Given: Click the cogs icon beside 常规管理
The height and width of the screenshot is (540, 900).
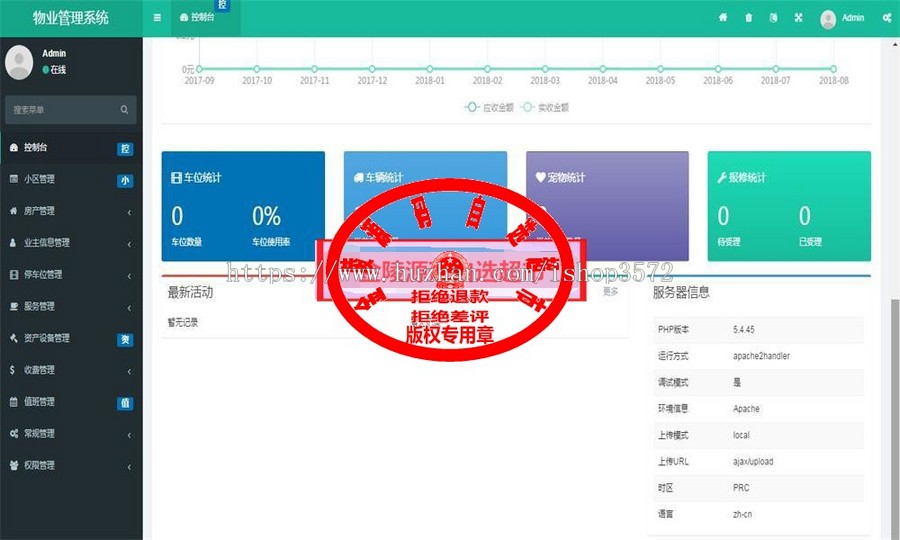Looking at the screenshot, I should (14, 434).
